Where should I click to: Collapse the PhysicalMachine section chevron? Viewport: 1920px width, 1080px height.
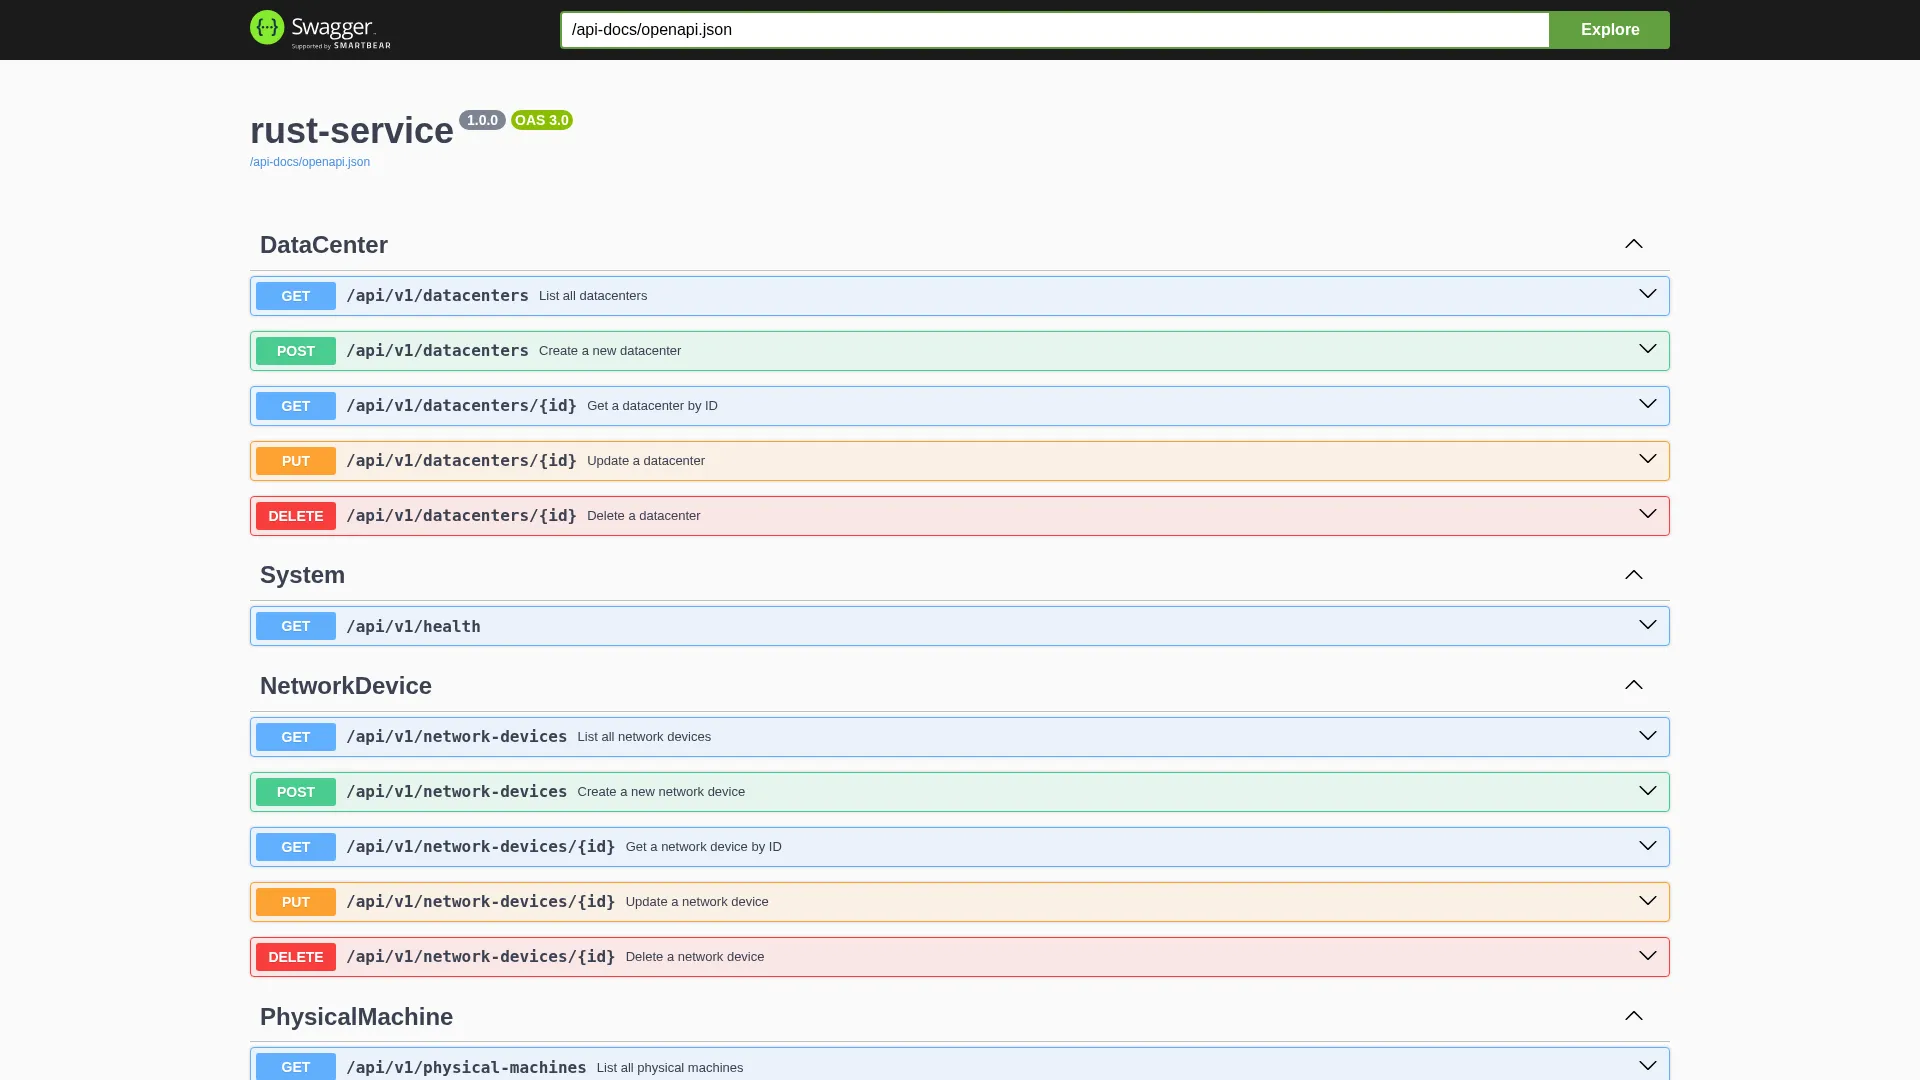click(x=1633, y=1016)
